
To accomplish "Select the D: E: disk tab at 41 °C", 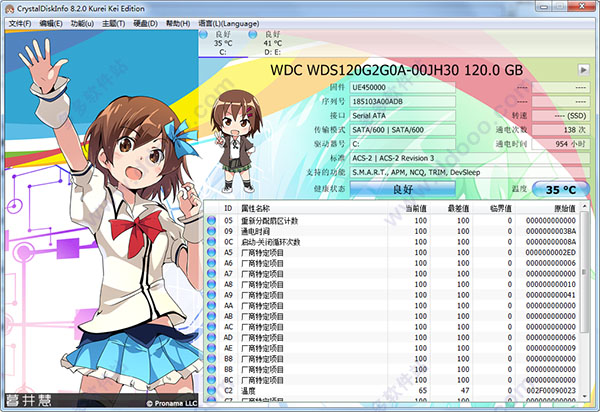I will pos(272,43).
